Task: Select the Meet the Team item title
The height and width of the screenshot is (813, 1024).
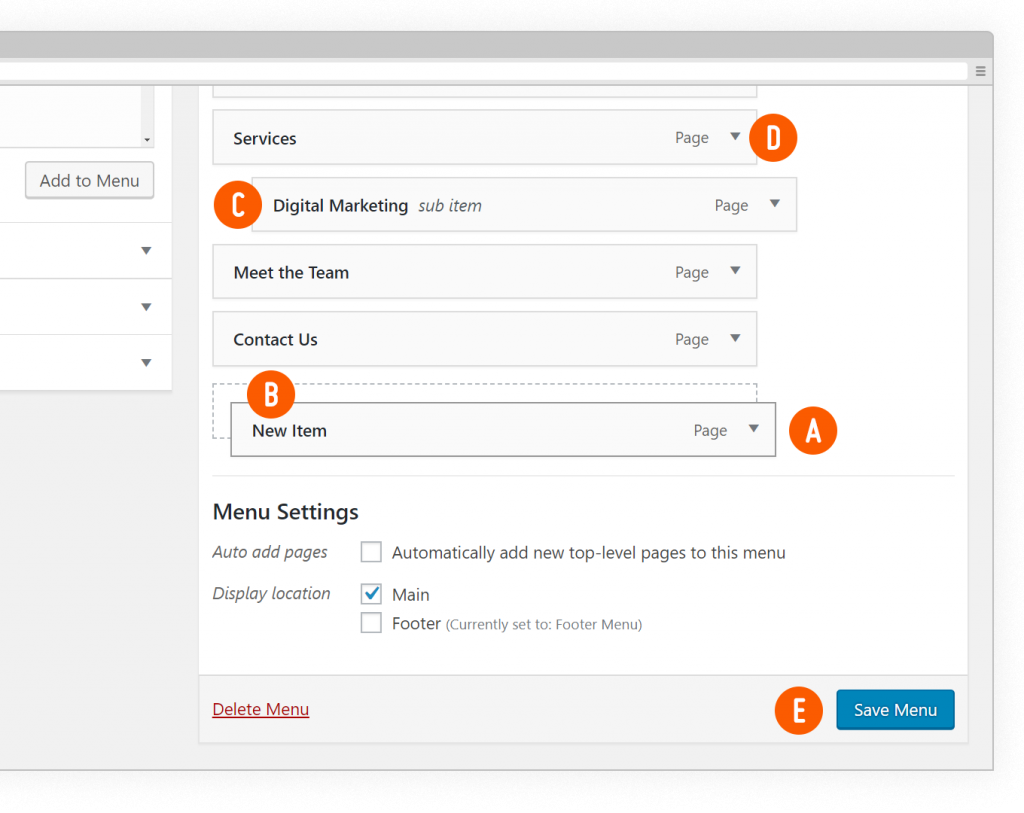Action: [291, 273]
